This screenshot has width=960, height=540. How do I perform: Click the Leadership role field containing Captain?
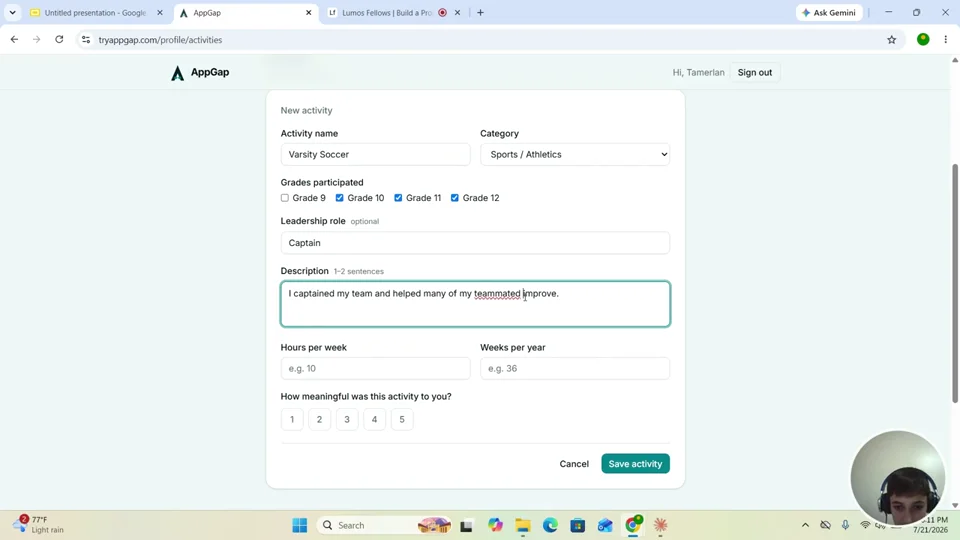pyautogui.click(x=475, y=242)
